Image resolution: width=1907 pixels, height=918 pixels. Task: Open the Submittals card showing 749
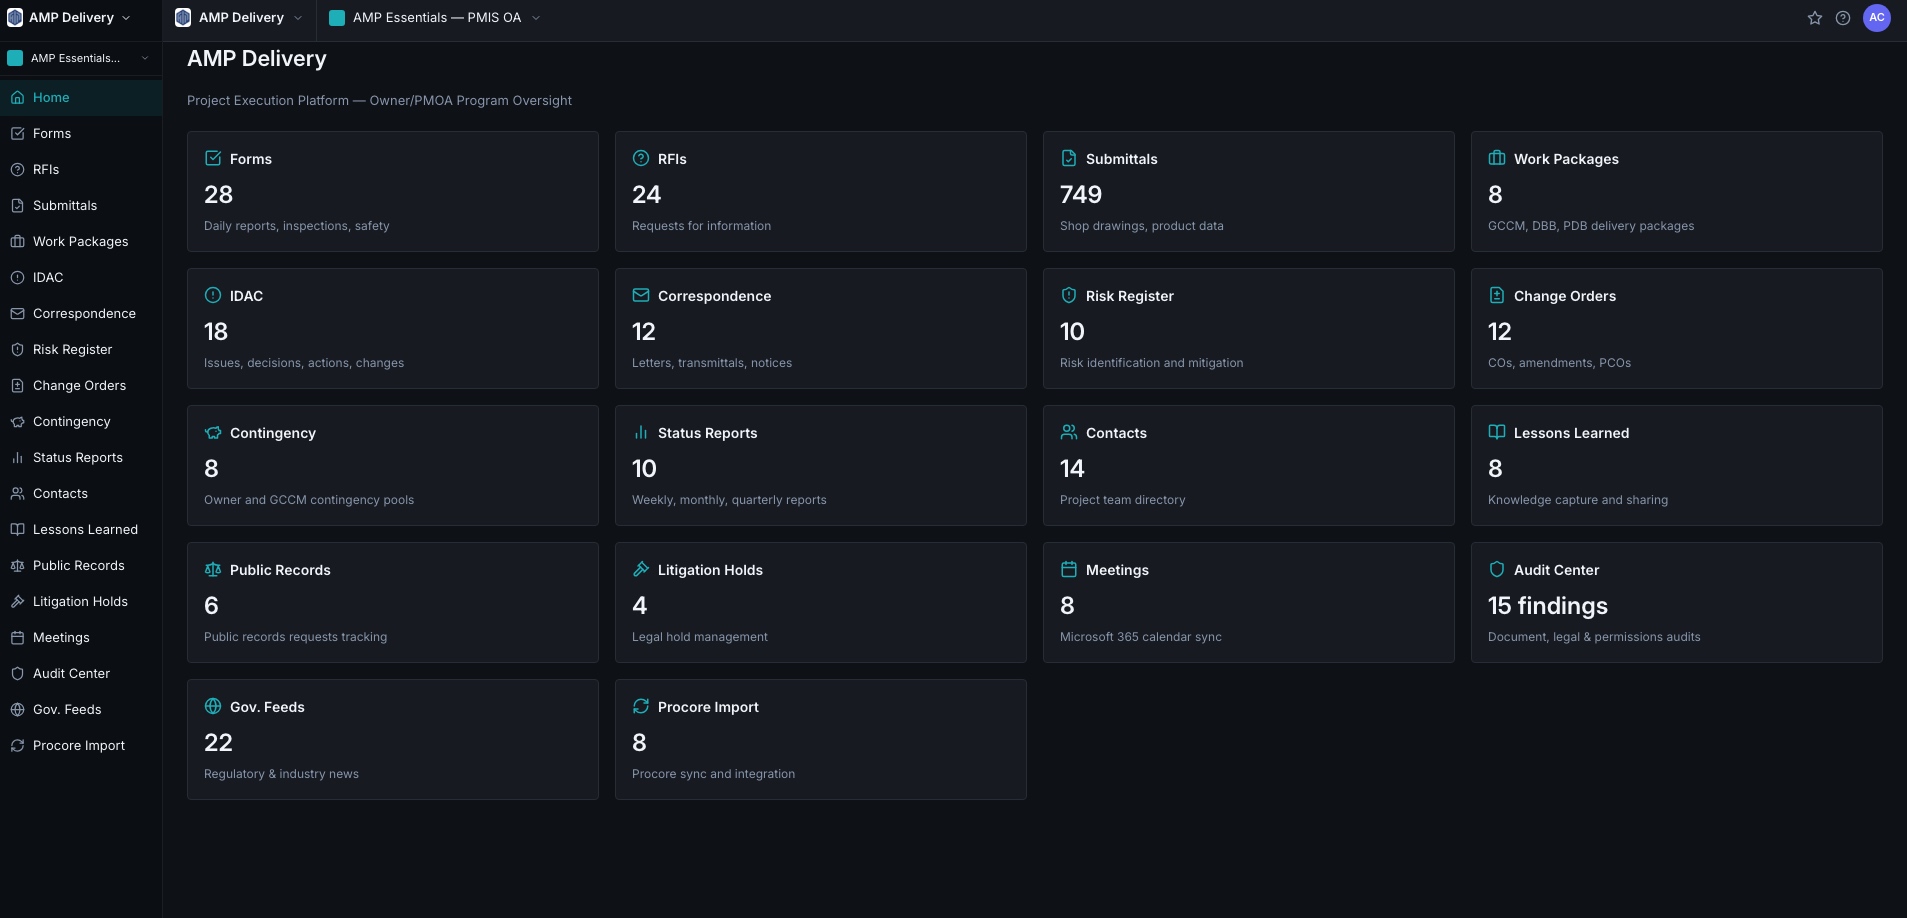1249,191
